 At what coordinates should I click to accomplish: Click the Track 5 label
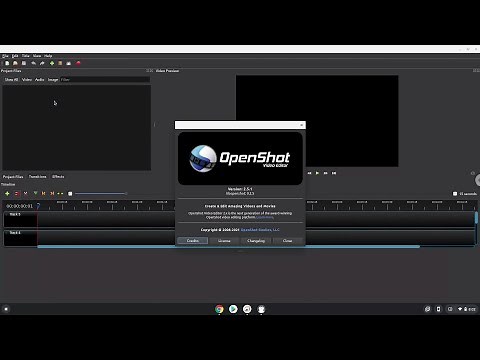15,214
